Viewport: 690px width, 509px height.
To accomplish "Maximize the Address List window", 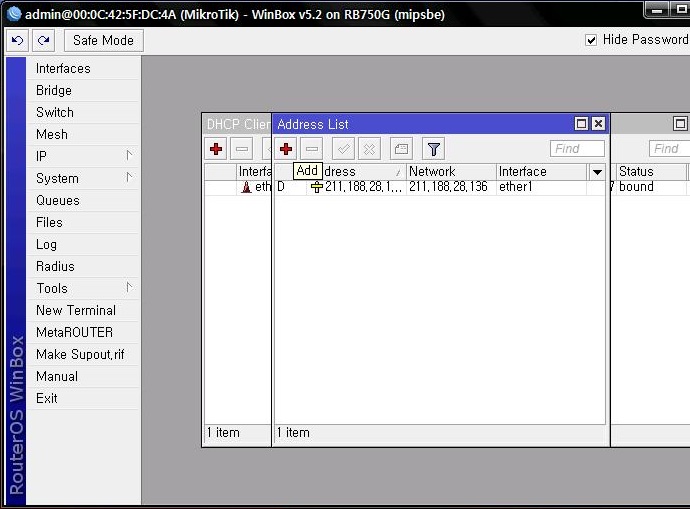I will point(581,124).
